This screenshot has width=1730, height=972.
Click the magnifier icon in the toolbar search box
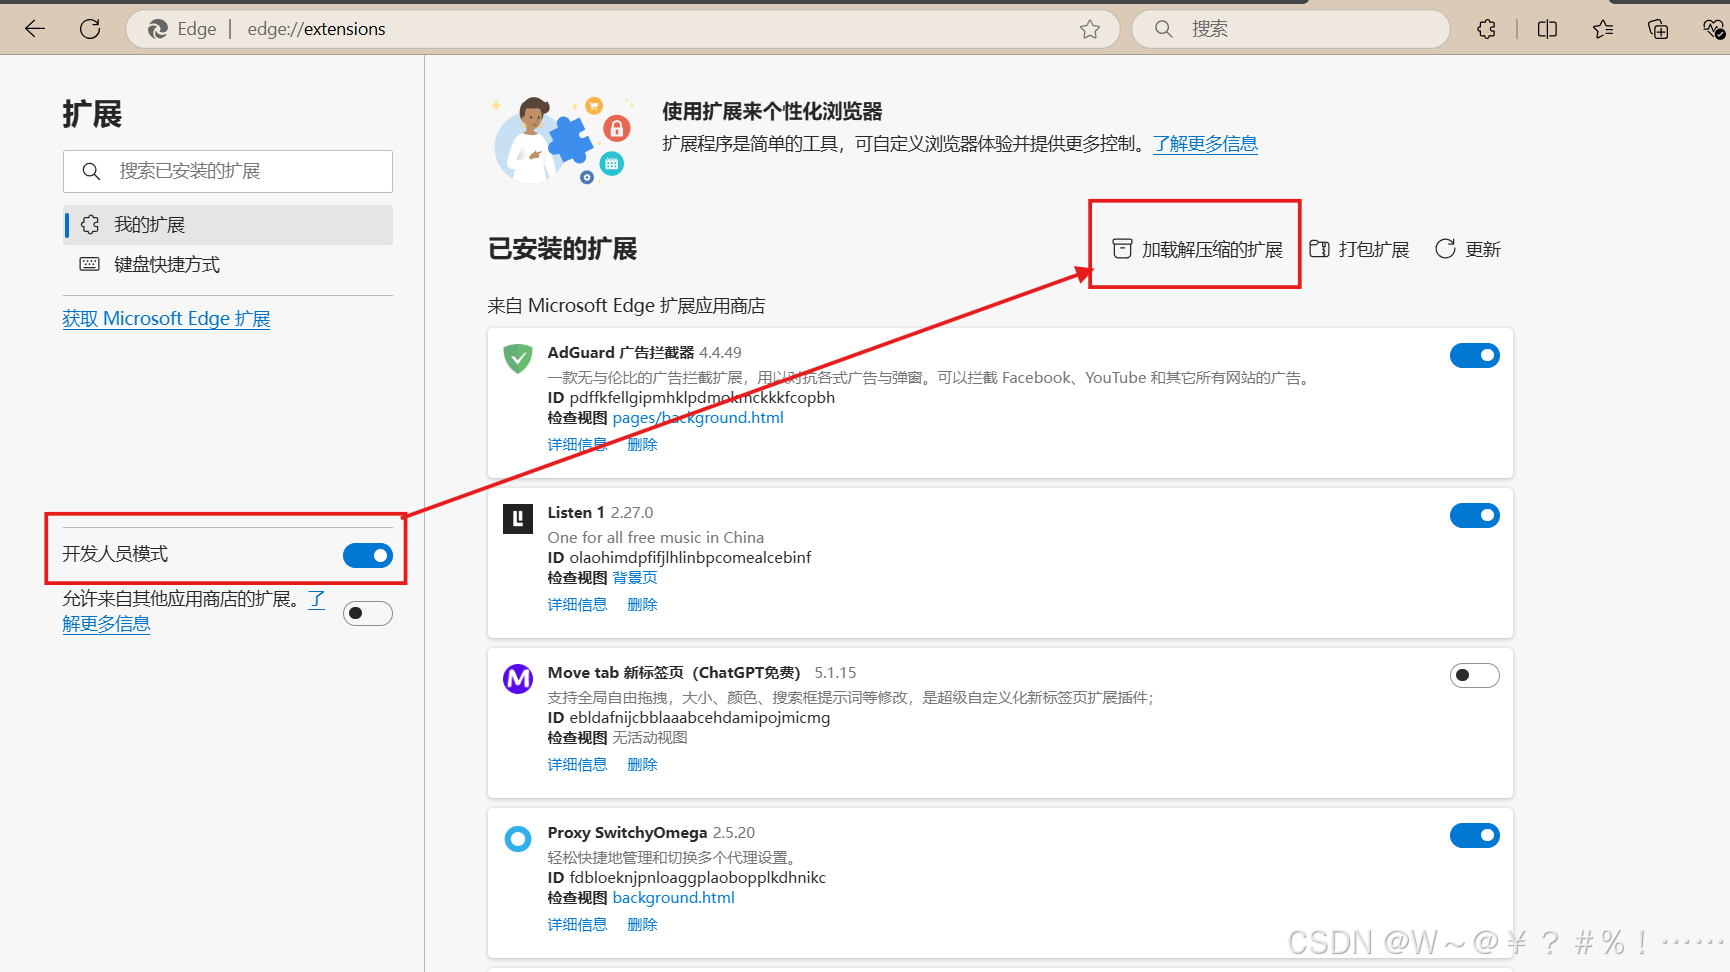(1164, 29)
